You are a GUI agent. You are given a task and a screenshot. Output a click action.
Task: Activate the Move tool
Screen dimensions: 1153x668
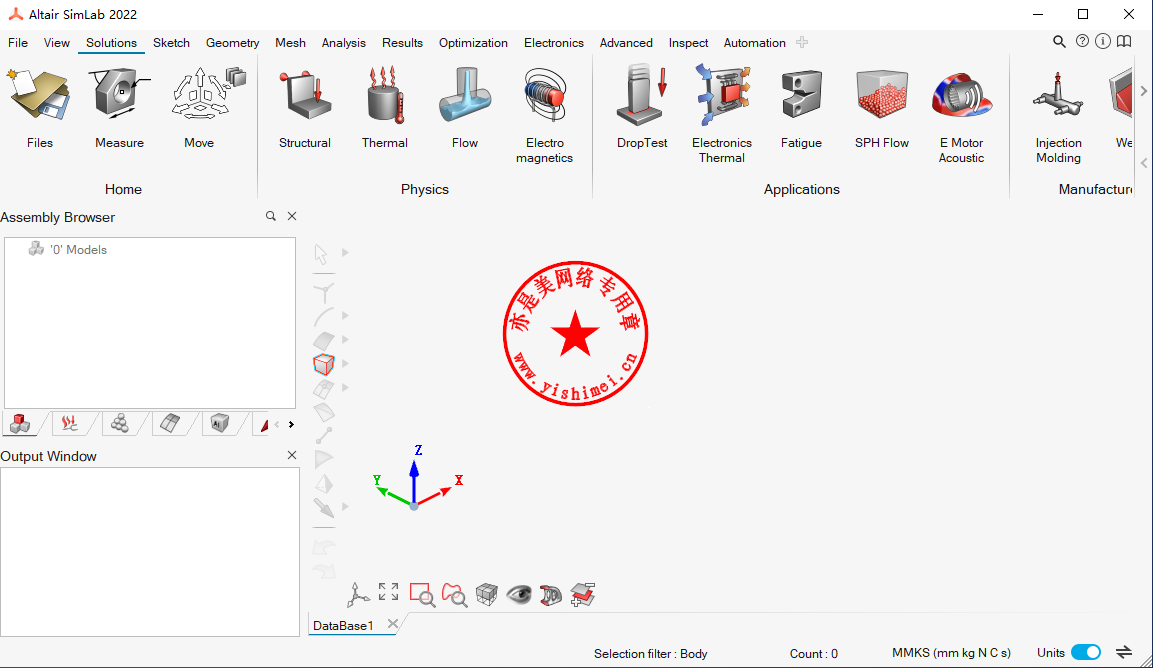pyautogui.click(x=199, y=107)
